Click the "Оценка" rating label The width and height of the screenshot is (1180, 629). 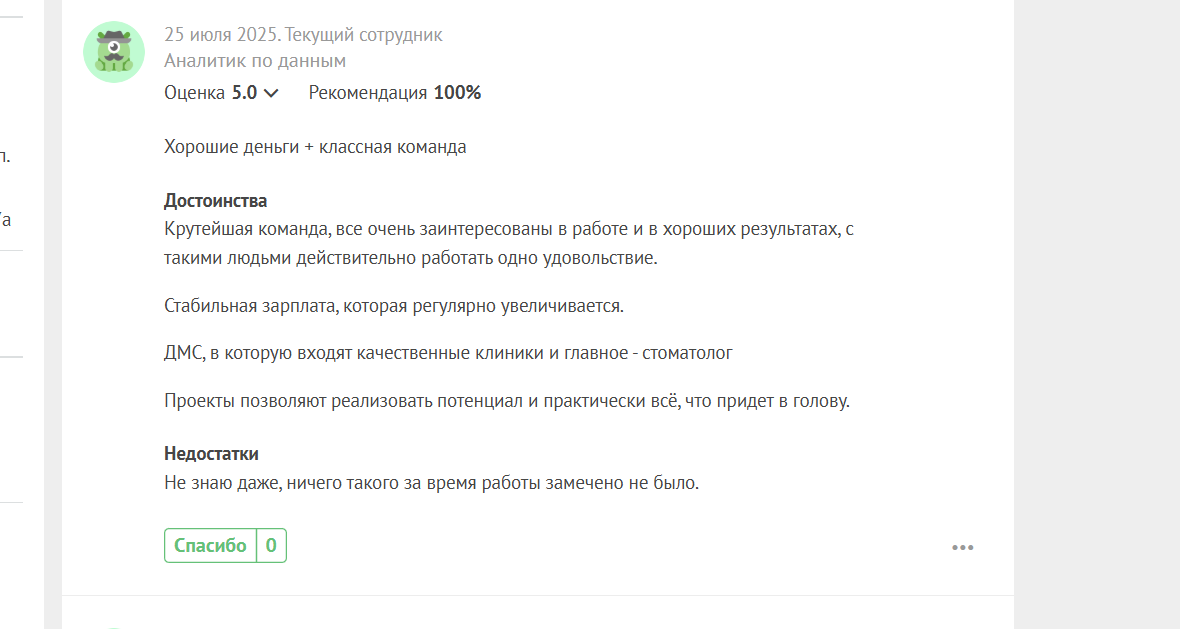coord(195,93)
